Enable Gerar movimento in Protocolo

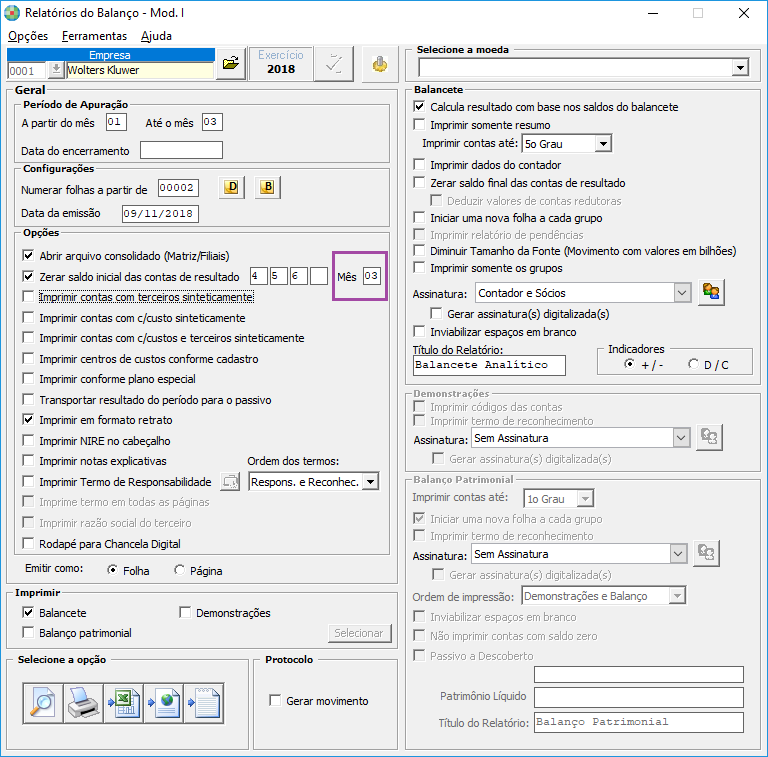click(275, 701)
